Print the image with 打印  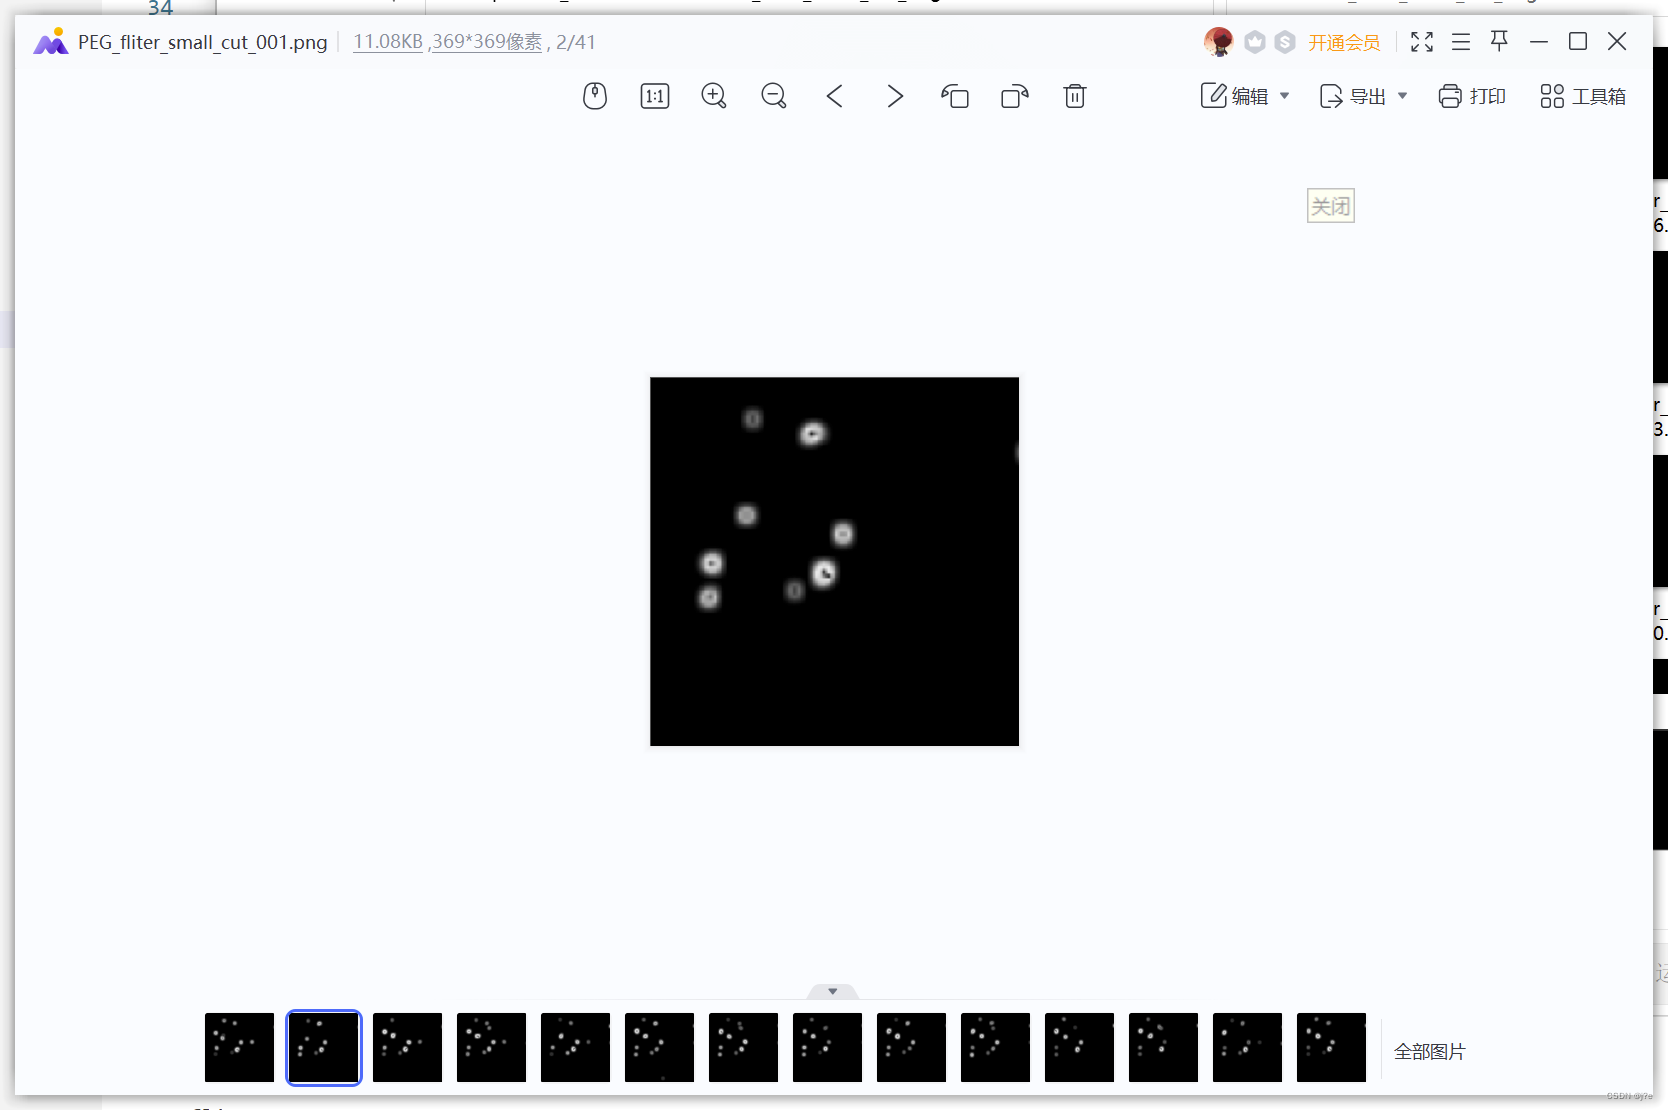1472,96
